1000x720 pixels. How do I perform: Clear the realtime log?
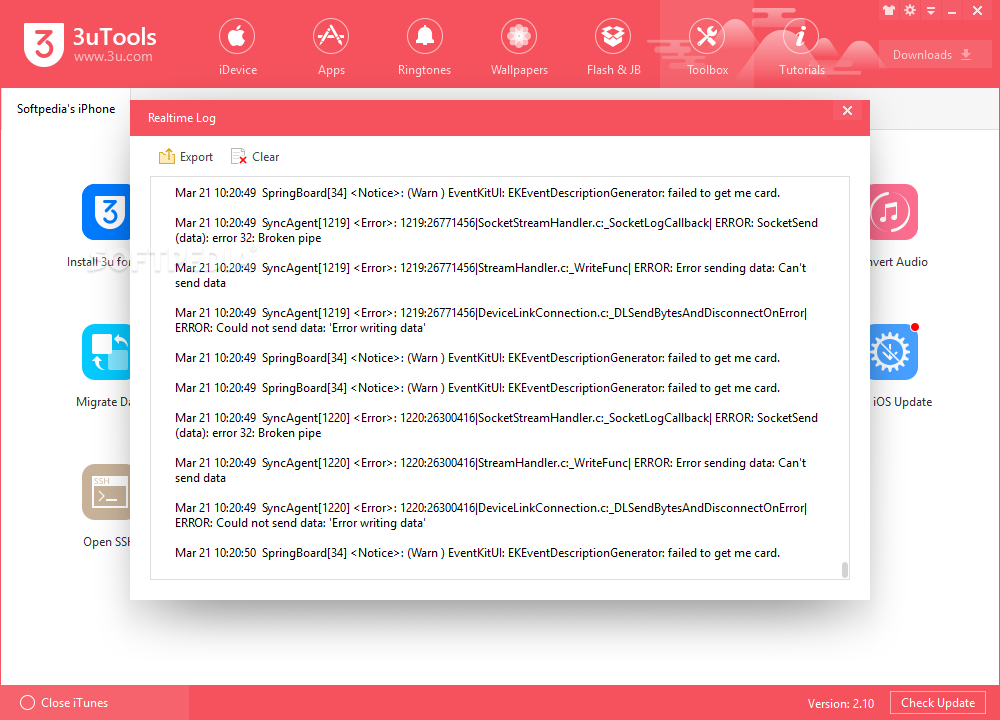pos(255,157)
